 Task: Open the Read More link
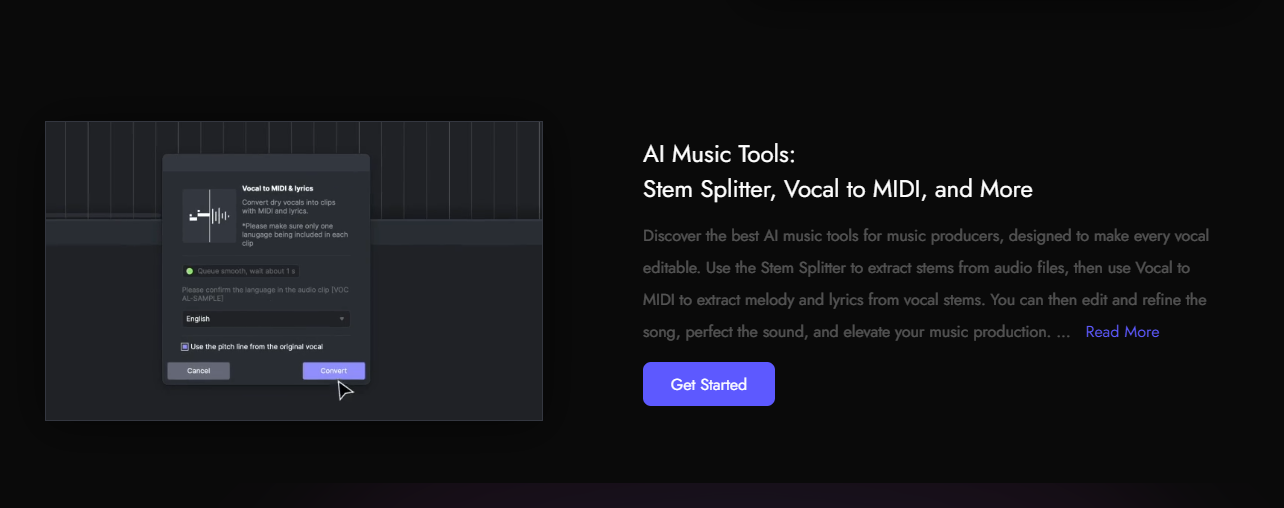[x=1122, y=332]
